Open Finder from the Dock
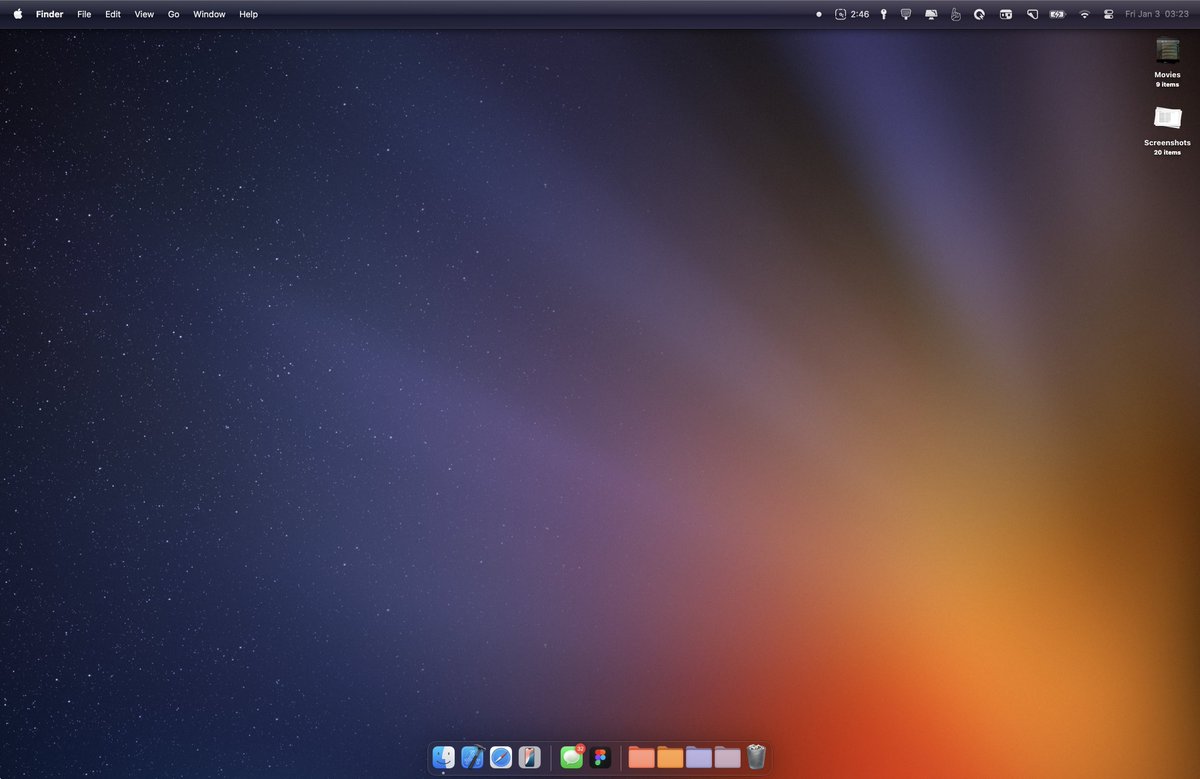Viewport: 1200px width, 779px height. tap(444, 757)
